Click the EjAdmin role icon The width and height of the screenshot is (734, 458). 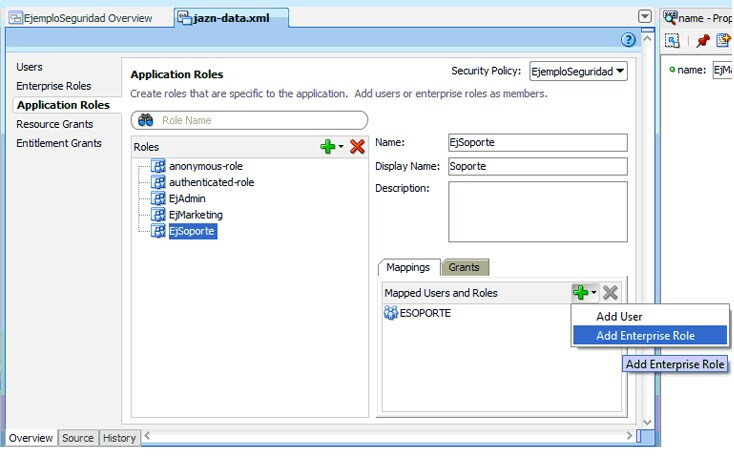pyautogui.click(x=158, y=198)
